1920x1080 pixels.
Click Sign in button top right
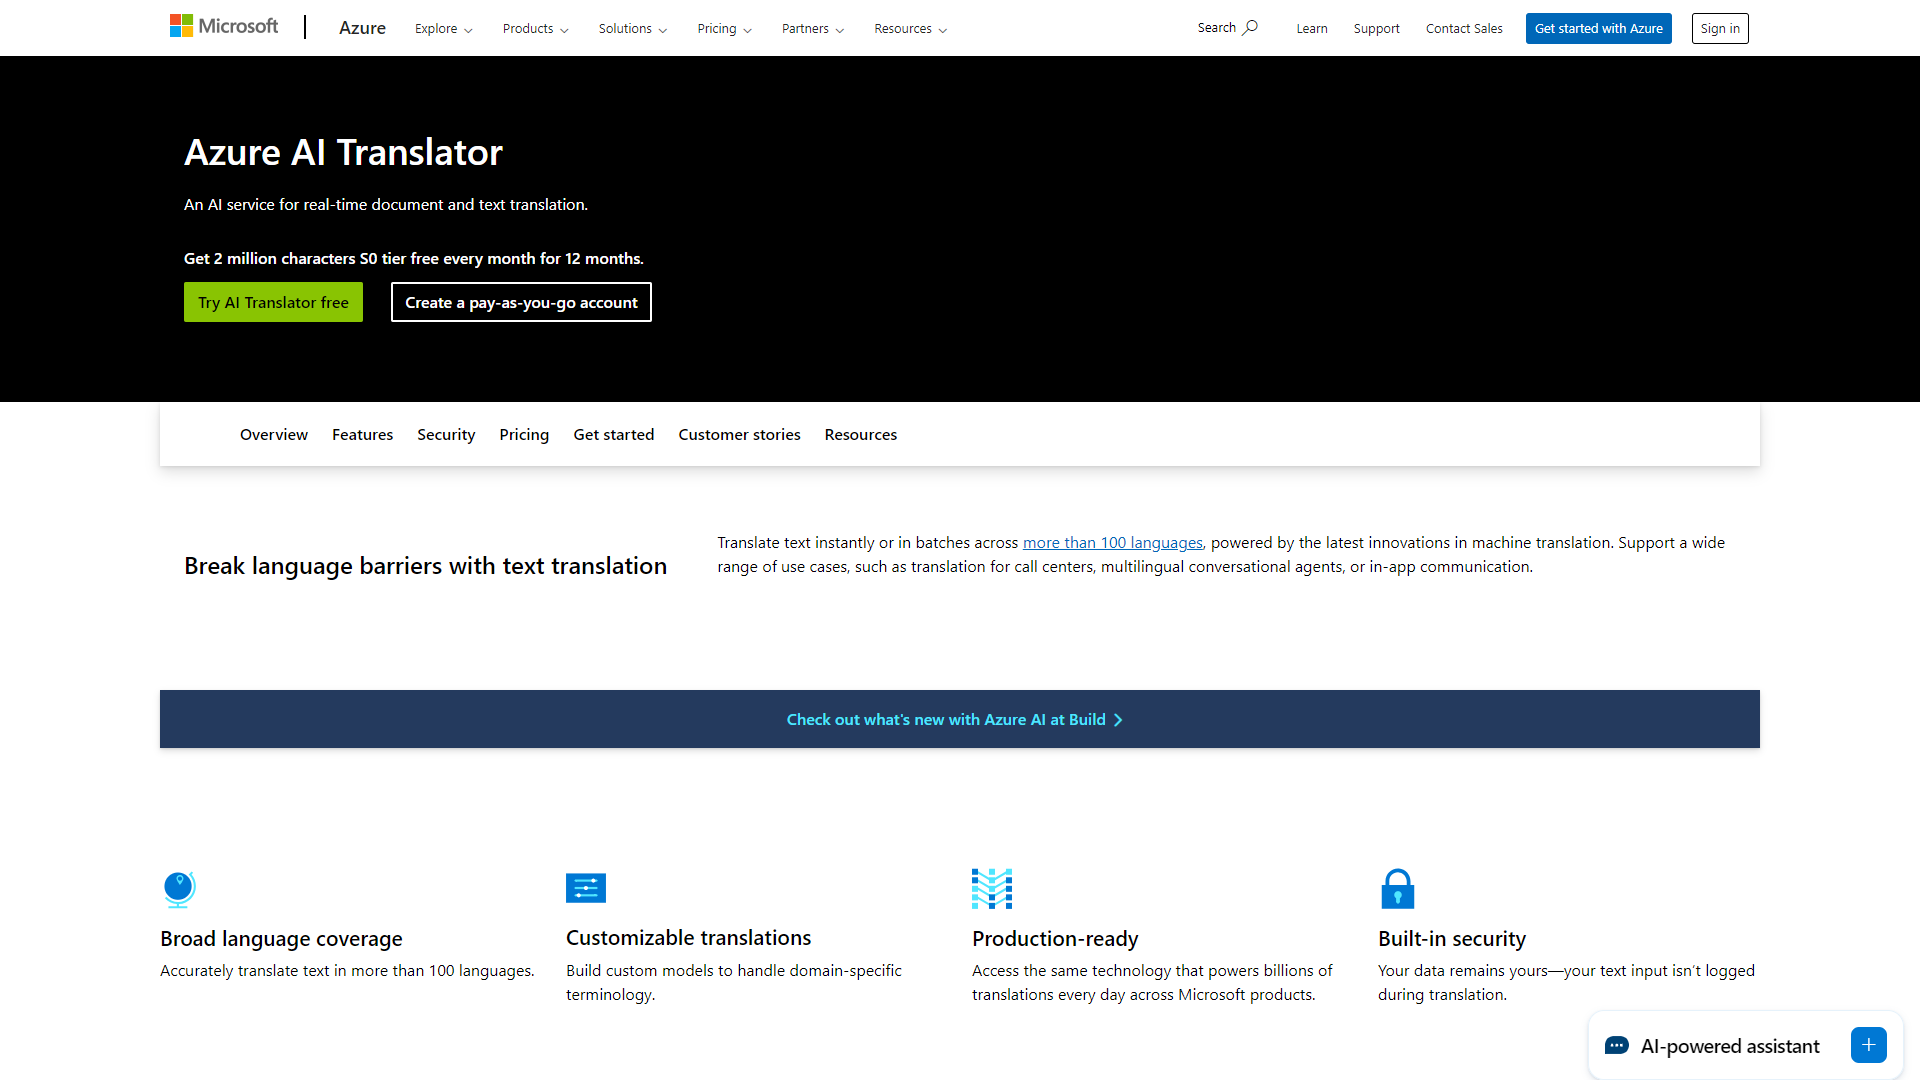coord(1720,28)
